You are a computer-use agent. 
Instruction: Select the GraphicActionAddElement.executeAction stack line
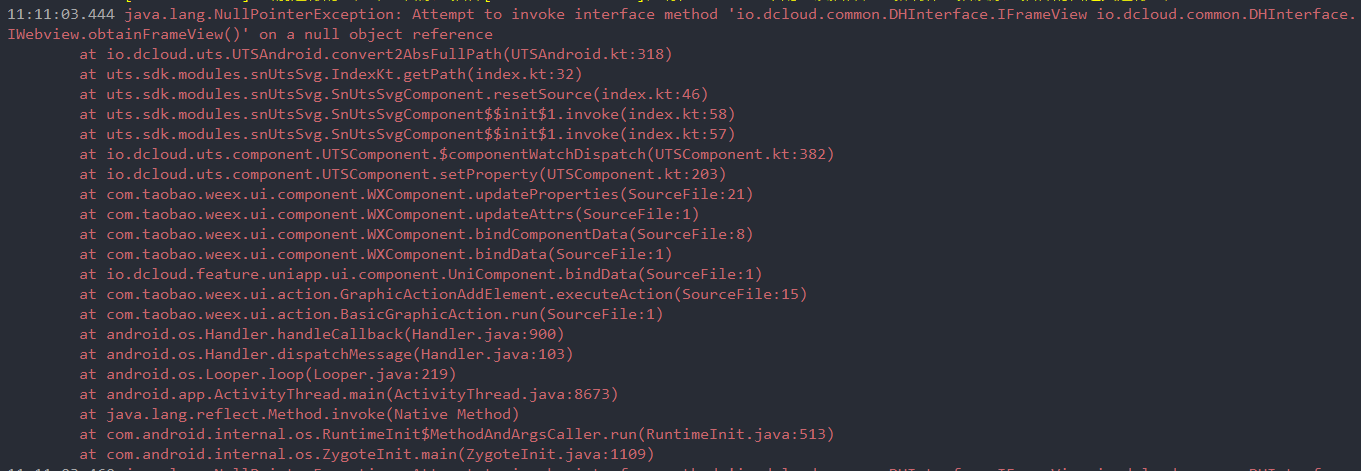pyautogui.click(x=443, y=294)
